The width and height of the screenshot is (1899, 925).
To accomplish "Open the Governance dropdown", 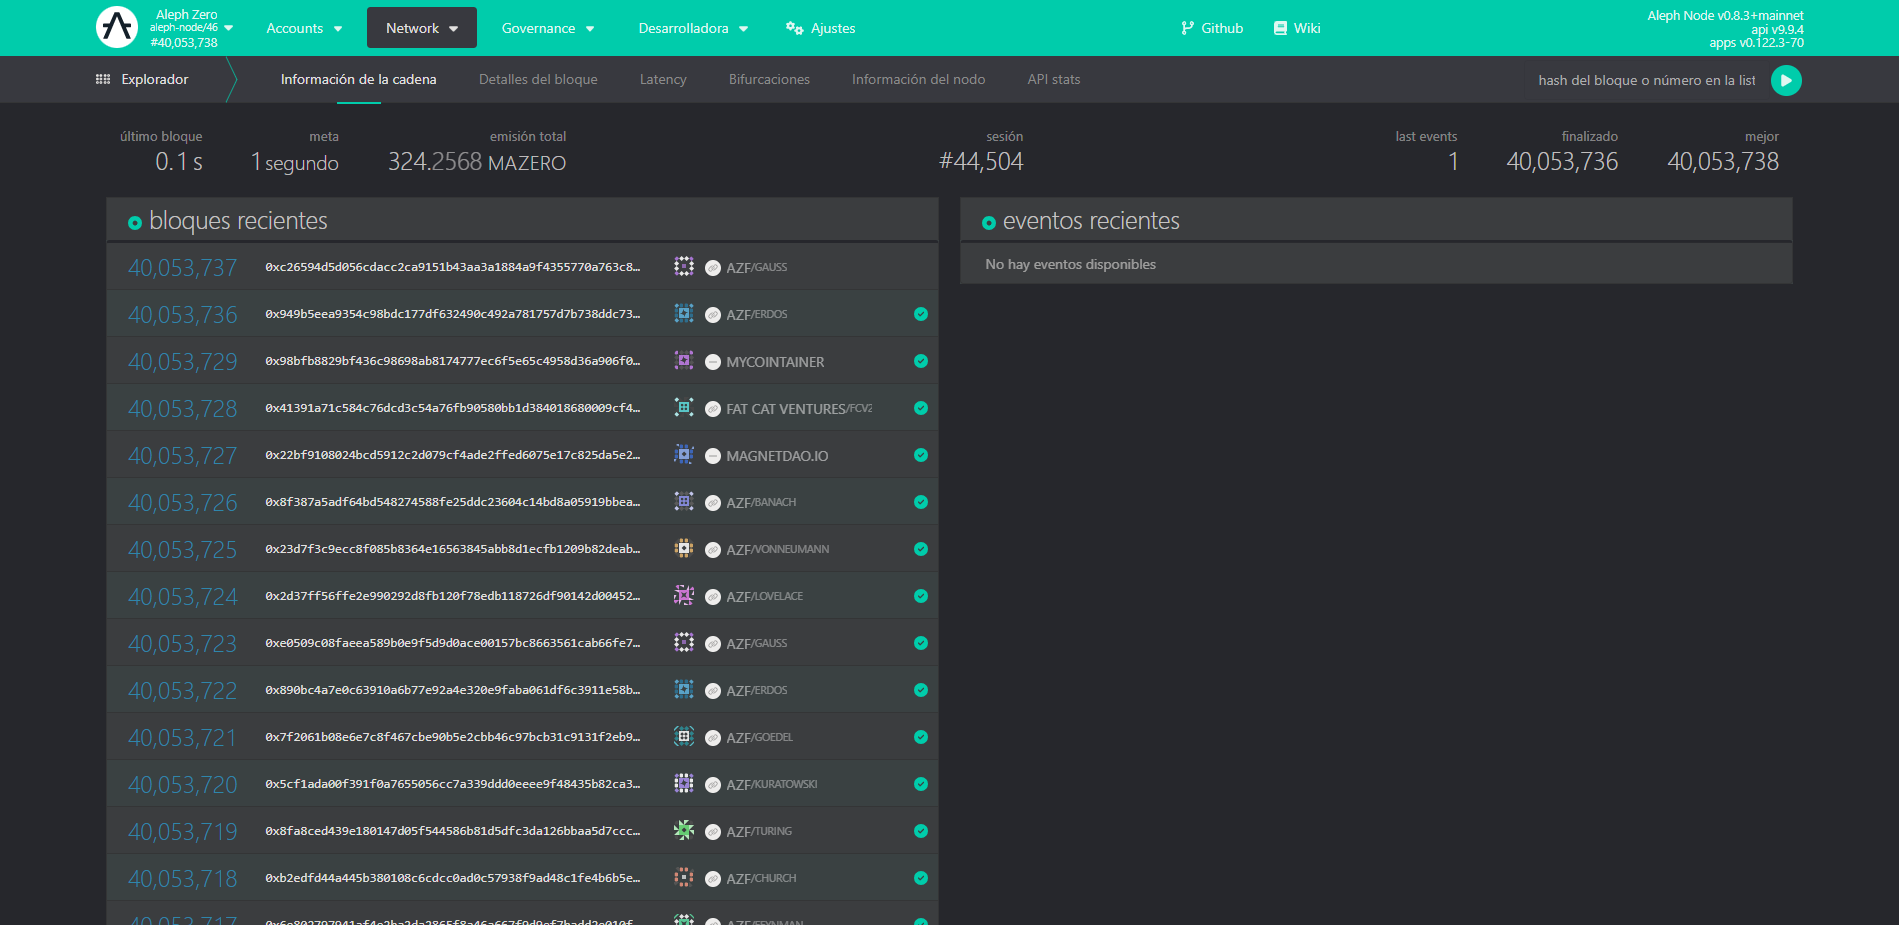I will point(548,28).
